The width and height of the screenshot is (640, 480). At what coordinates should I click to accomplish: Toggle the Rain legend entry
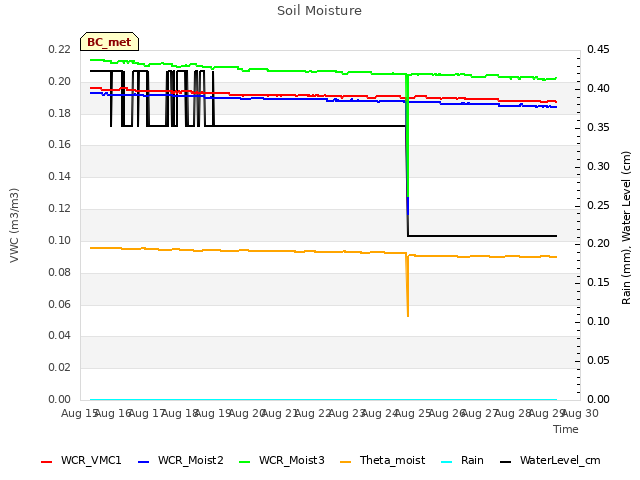tap(463, 460)
